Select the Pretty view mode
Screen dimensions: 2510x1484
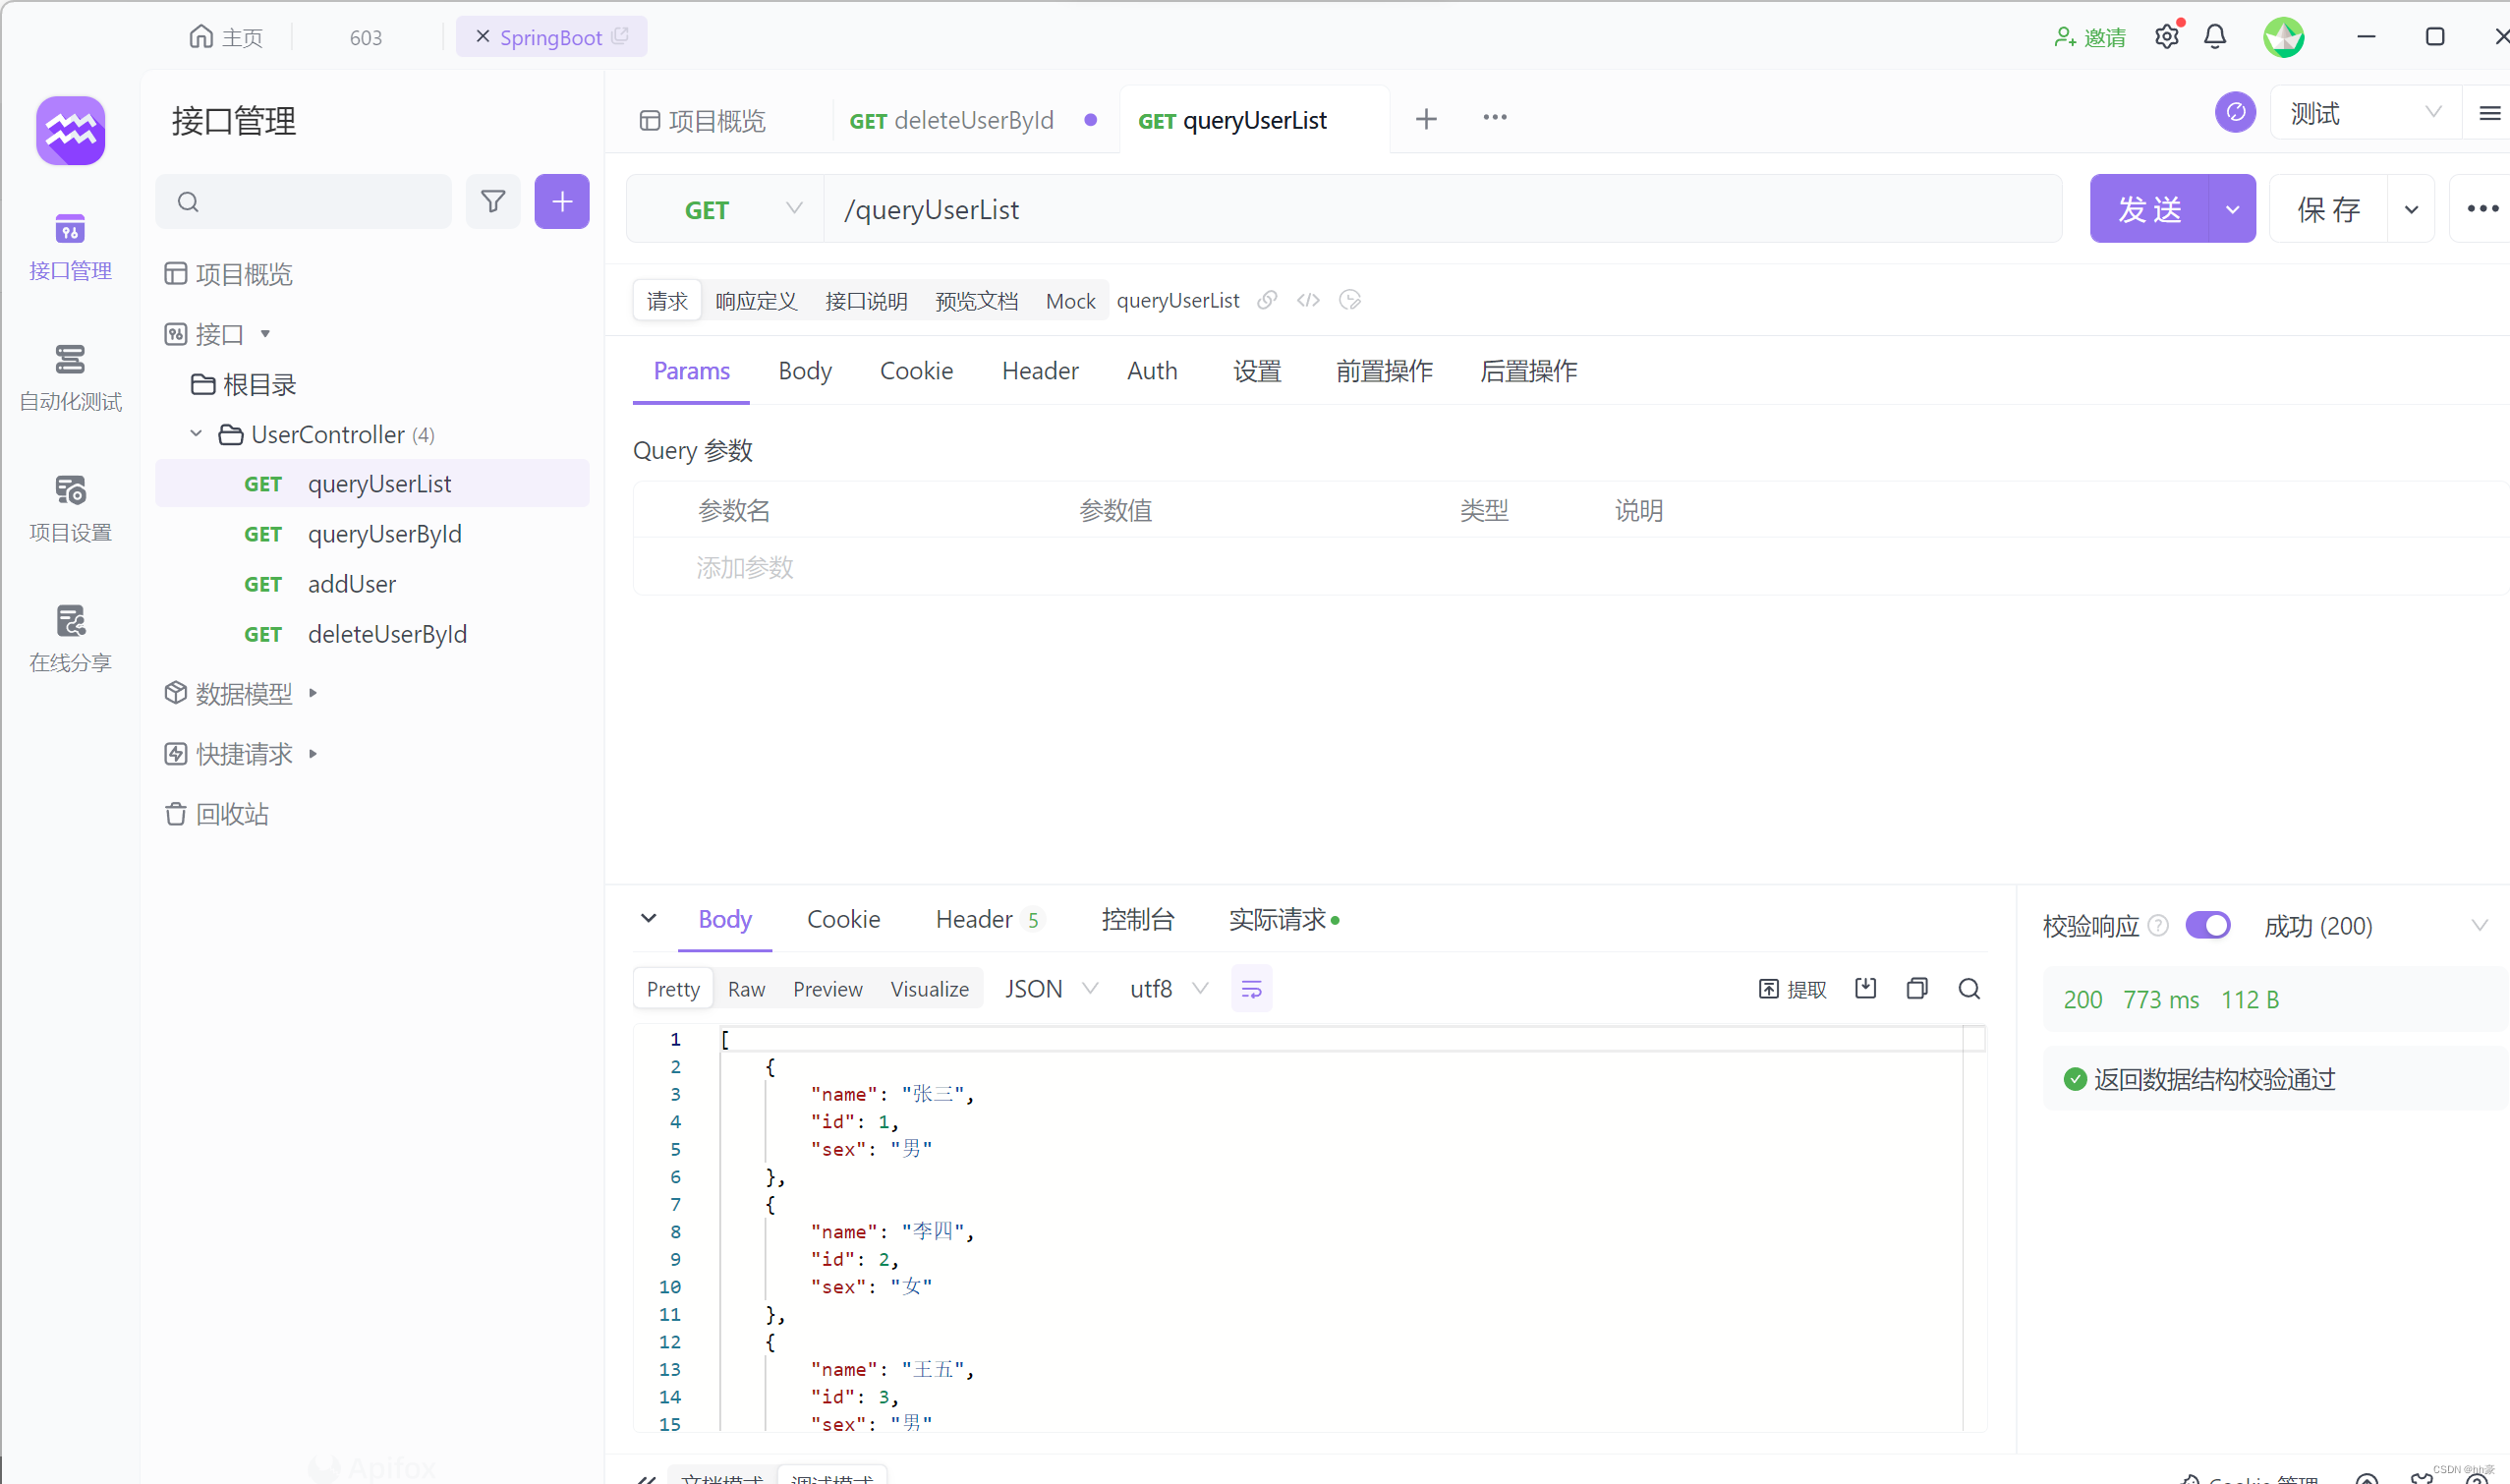(673, 989)
